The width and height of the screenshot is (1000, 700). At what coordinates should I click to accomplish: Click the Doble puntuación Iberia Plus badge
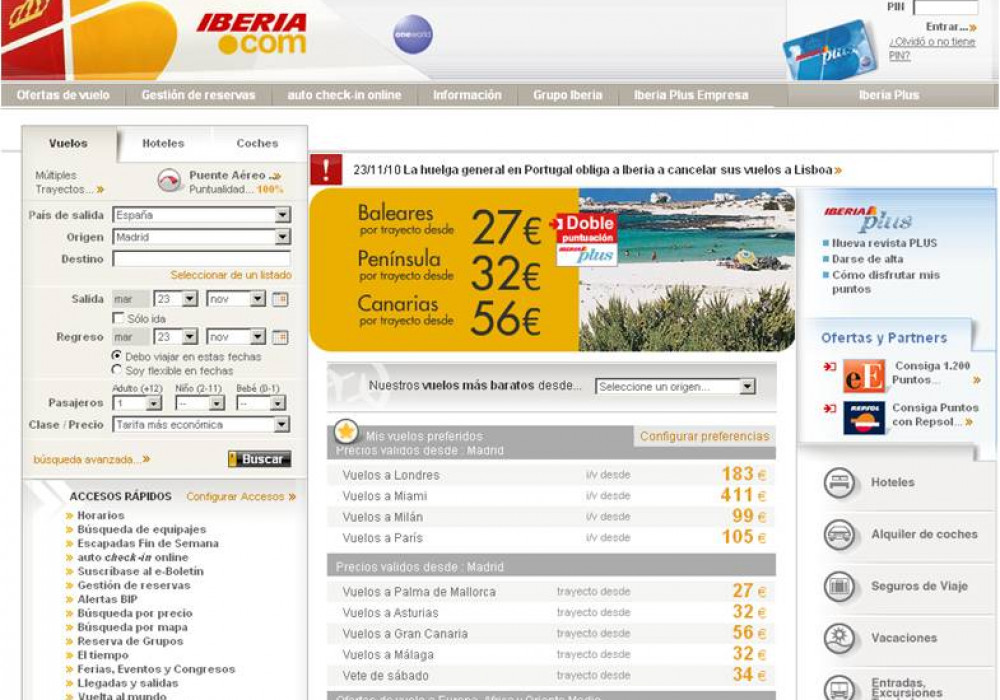[x=585, y=240]
